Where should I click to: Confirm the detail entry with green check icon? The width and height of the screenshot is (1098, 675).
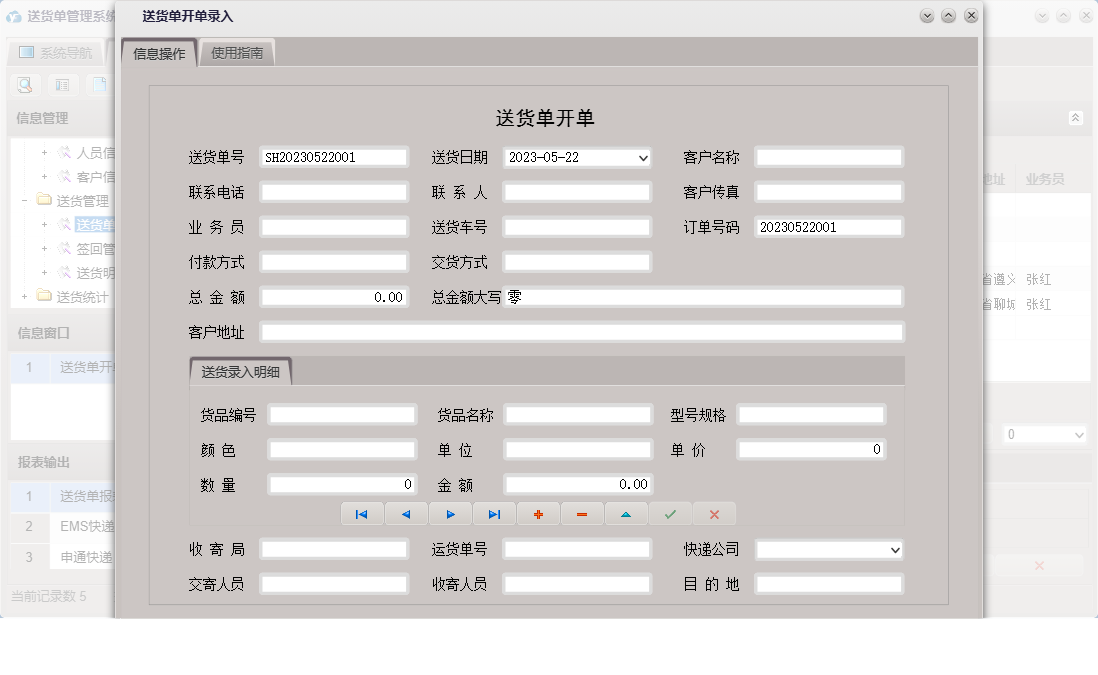pyautogui.click(x=670, y=513)
